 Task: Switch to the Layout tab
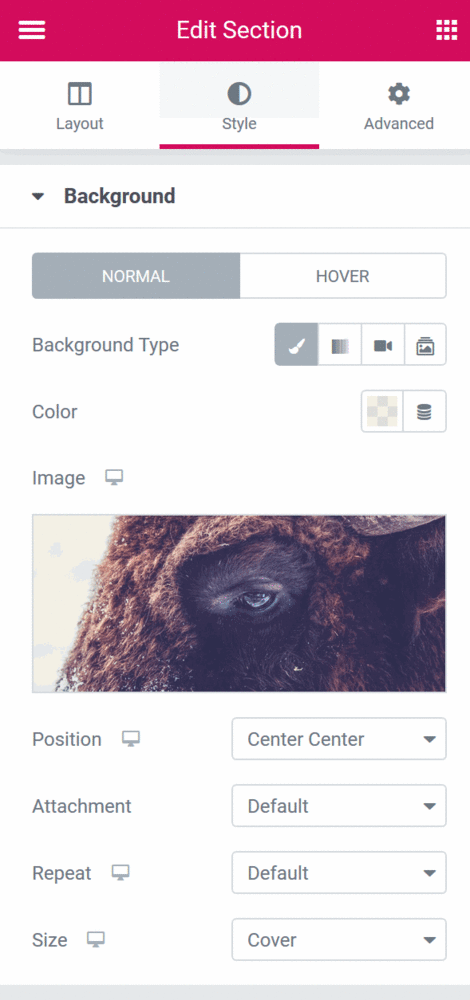click(x=80, y=106)
